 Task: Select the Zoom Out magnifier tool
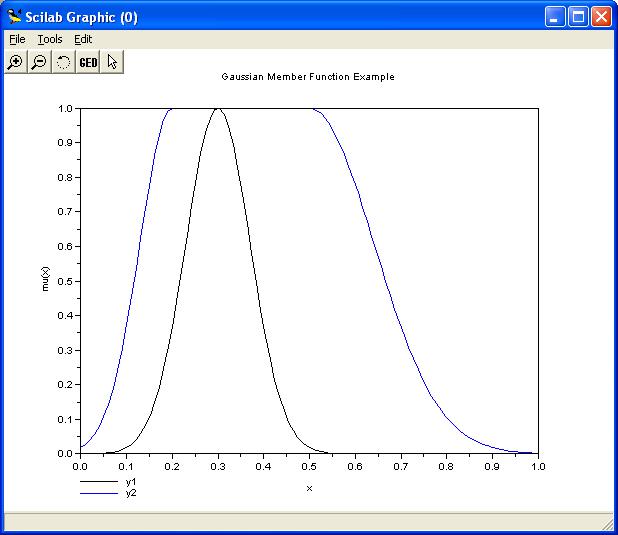click(x=39, y=62)
